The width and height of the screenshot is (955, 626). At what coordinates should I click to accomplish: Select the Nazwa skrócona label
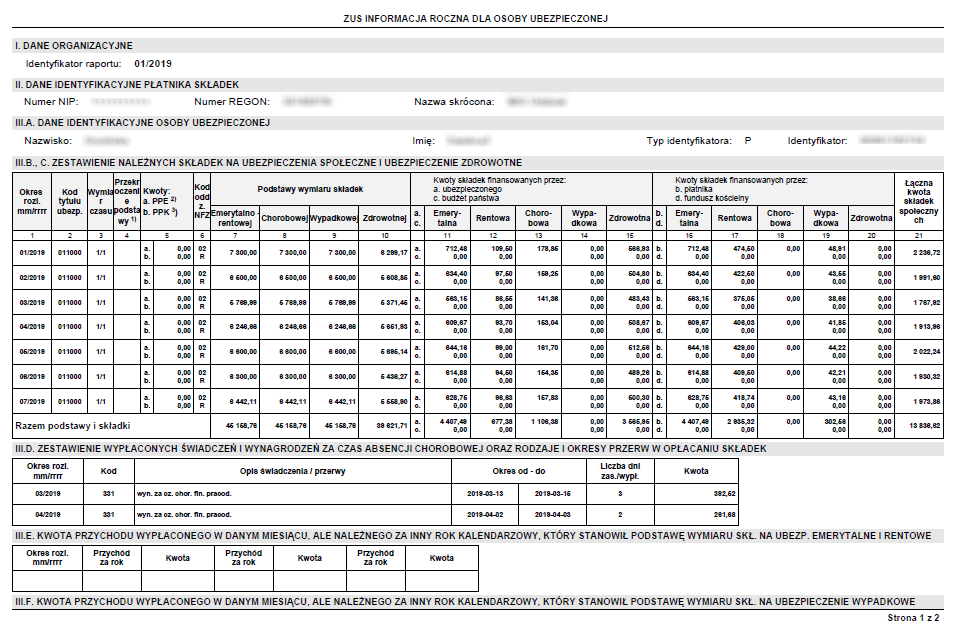coord(454,102)
